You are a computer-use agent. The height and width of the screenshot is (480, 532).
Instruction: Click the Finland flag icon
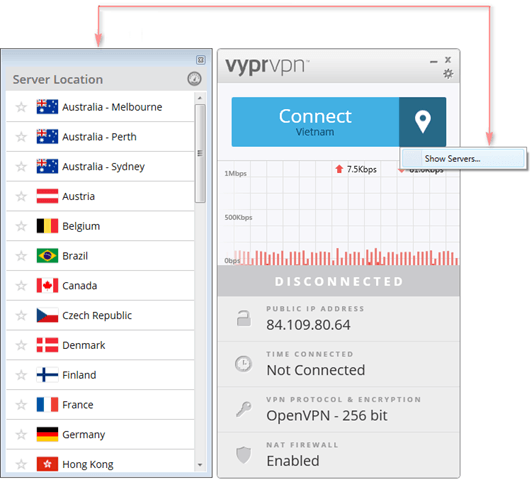(x=47, y=375)
